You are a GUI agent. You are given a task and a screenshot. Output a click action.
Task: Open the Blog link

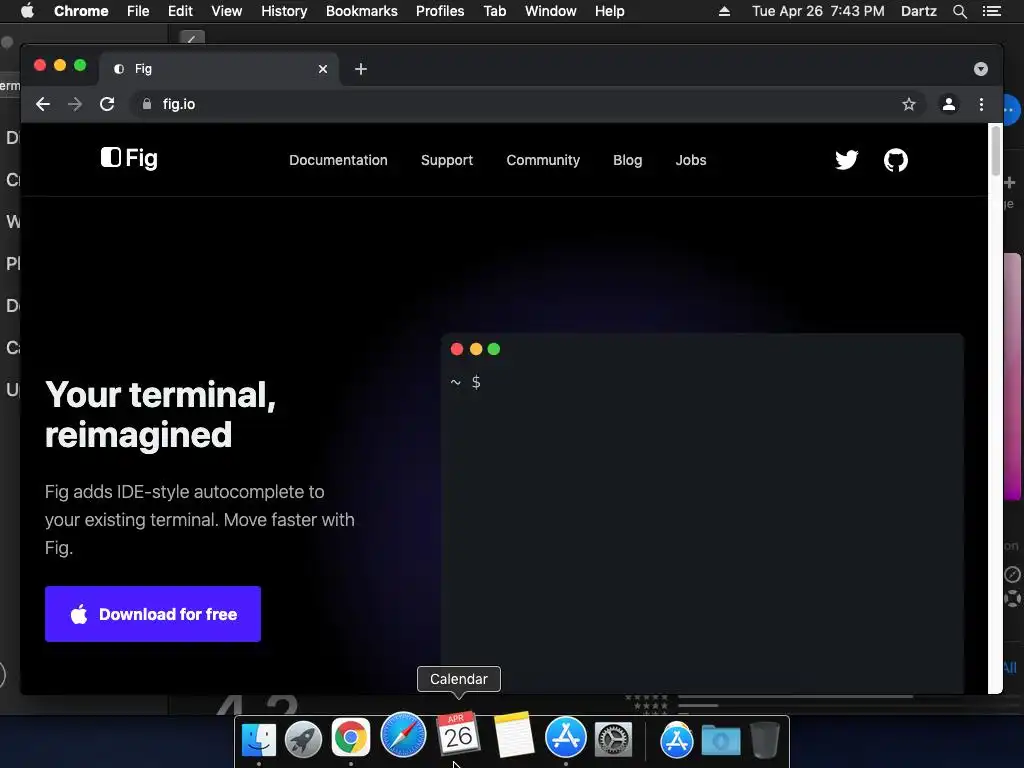628,160
